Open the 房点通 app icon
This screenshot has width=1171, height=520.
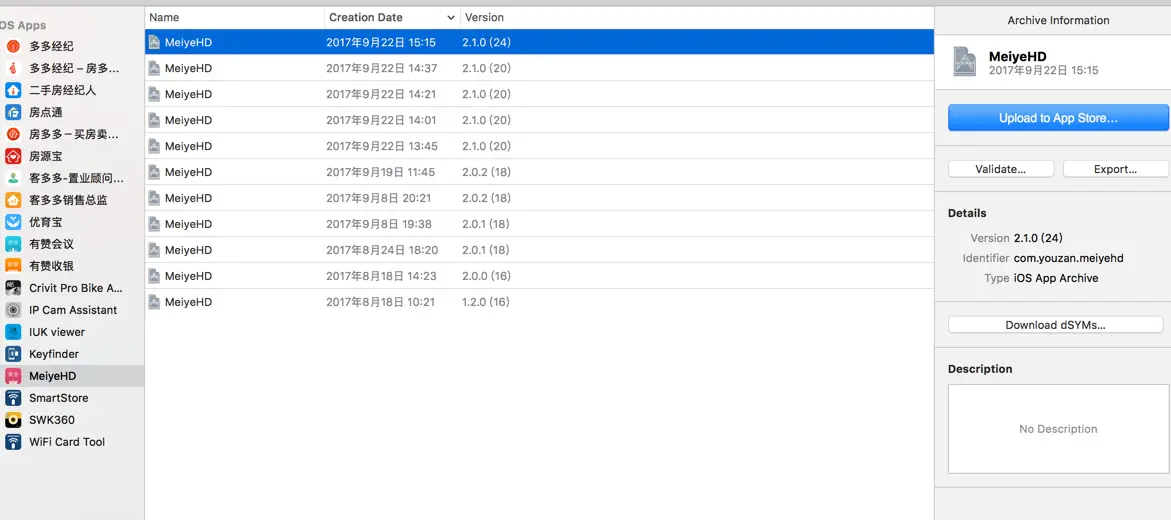click(x=13, y=112)
